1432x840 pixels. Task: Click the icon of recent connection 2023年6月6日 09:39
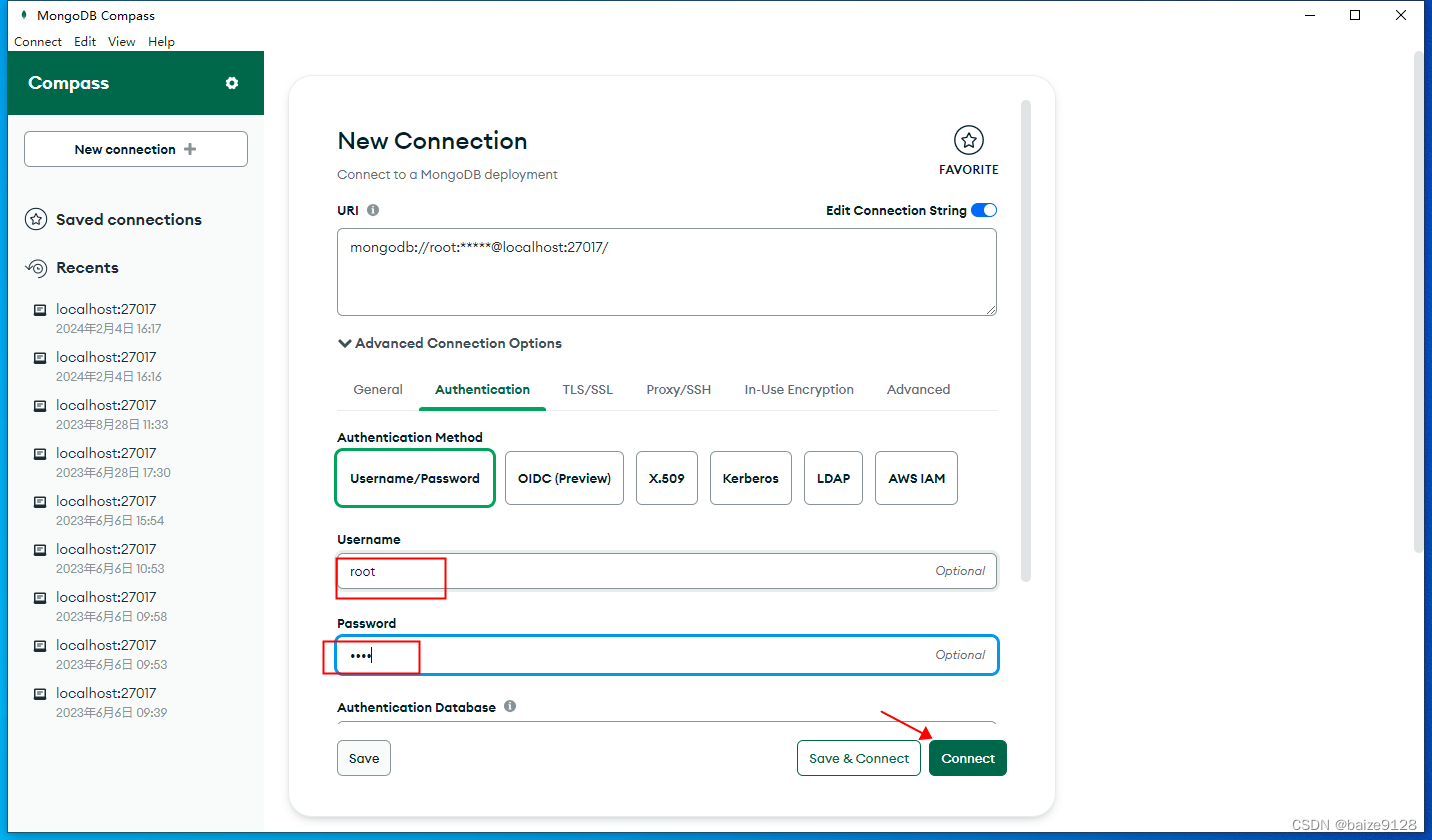click(40, 694)
